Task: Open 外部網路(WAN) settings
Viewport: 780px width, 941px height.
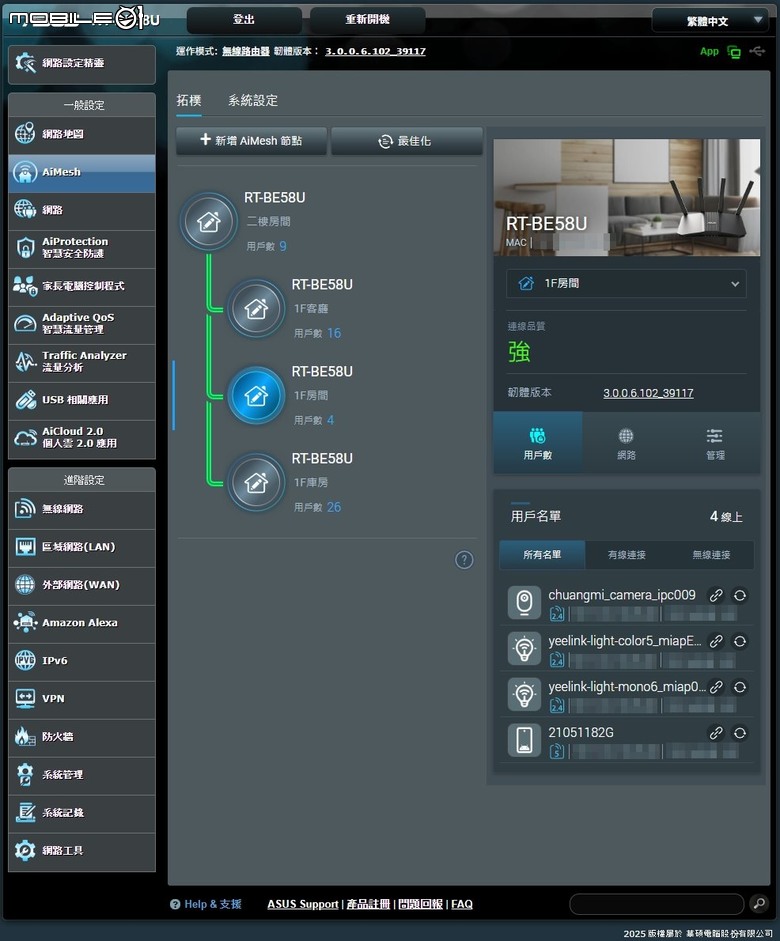Action: (x=82, y=585)
